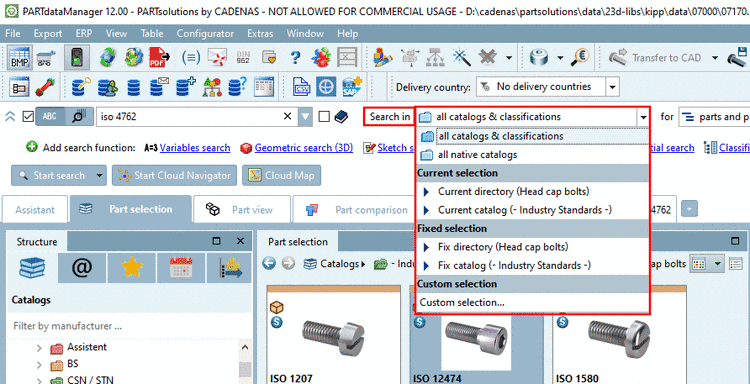Viewport: 750px width, 384px height.
Task: Click the CSV document icon
Action: tap(301, 87)
